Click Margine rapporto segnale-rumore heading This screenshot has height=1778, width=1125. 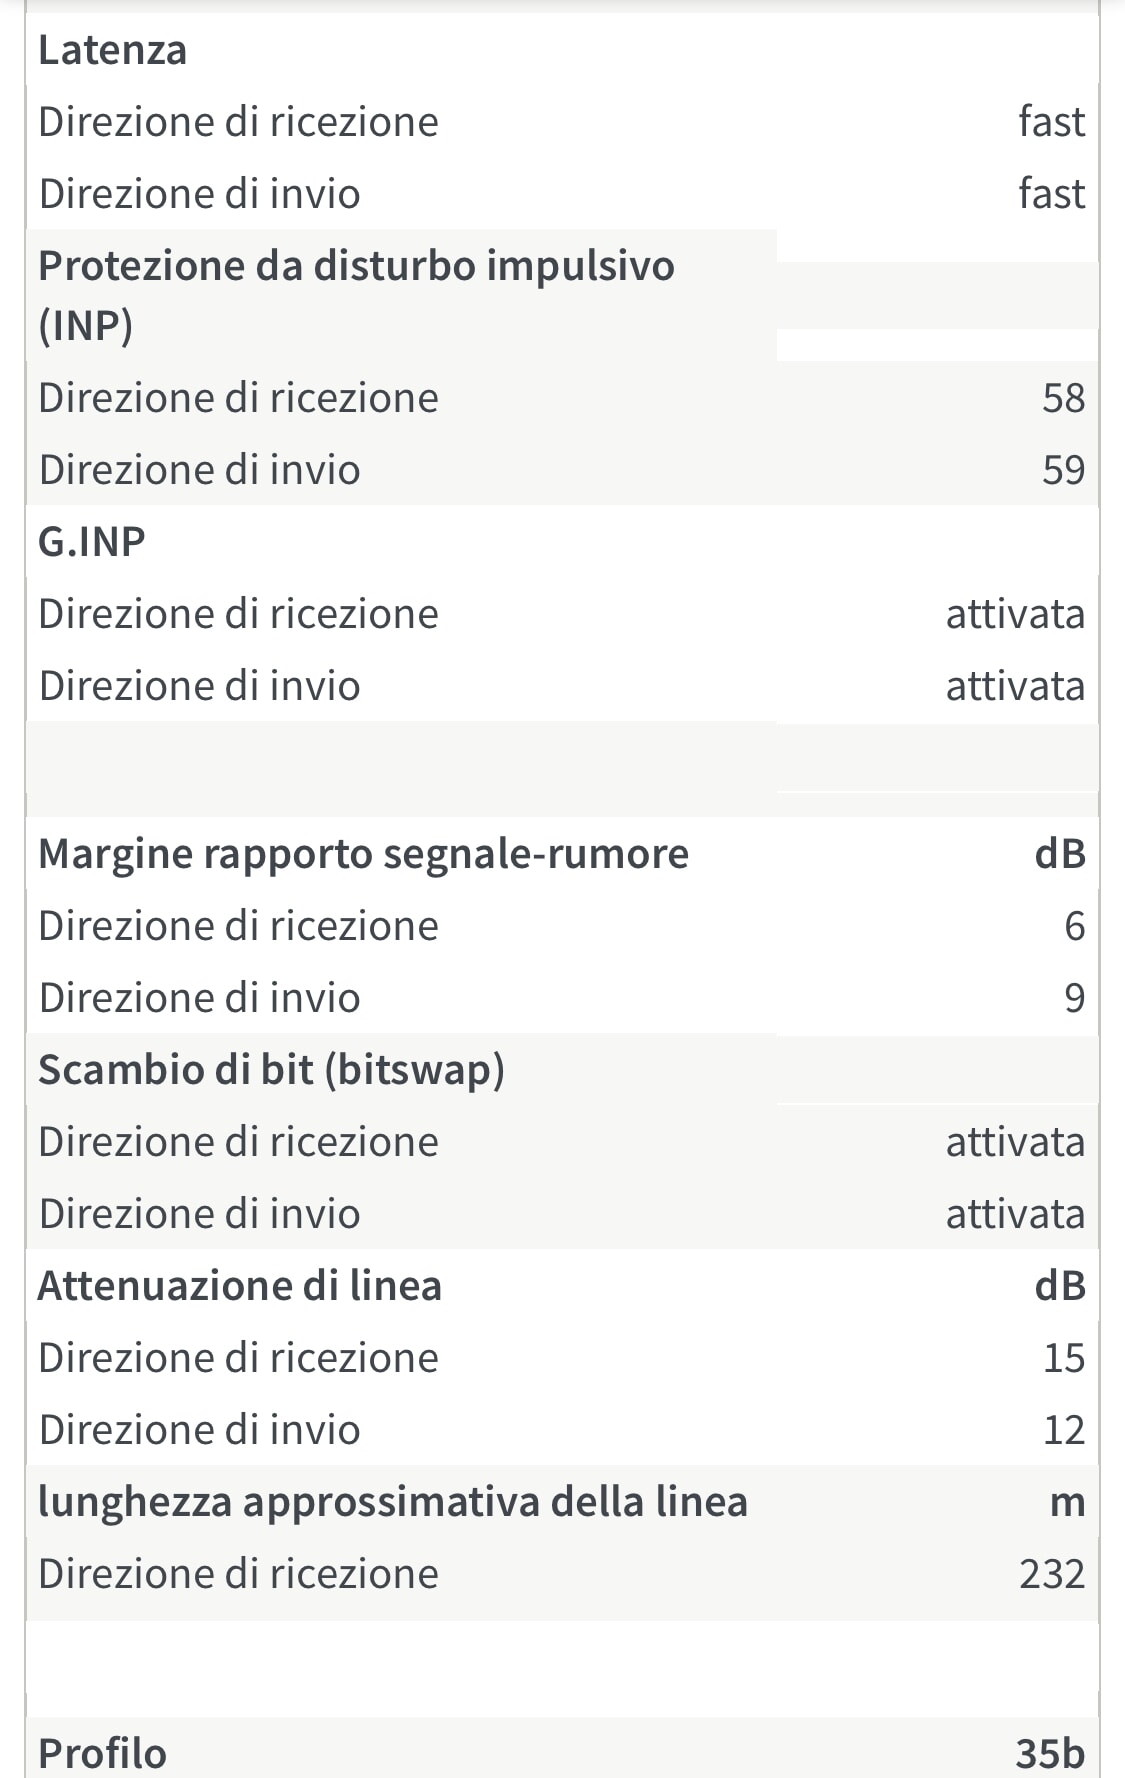coord(363,854)
